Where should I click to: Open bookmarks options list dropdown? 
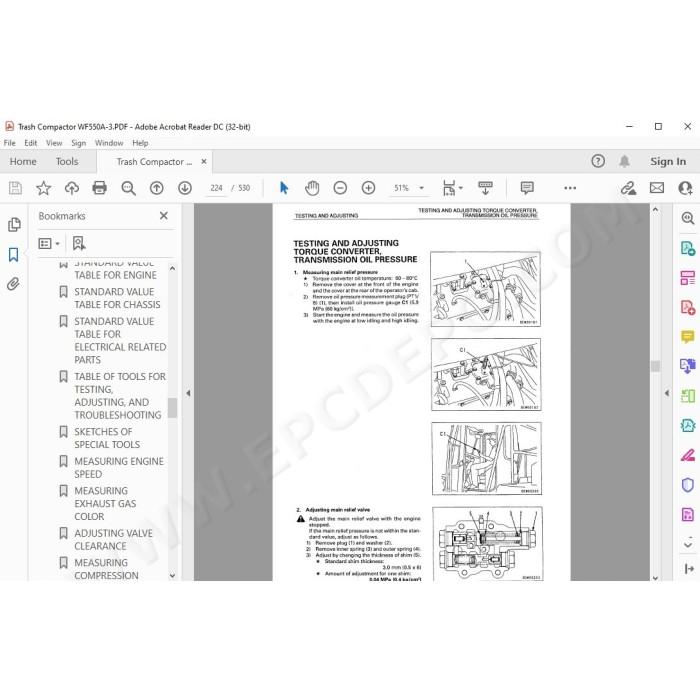coord(49,243)
